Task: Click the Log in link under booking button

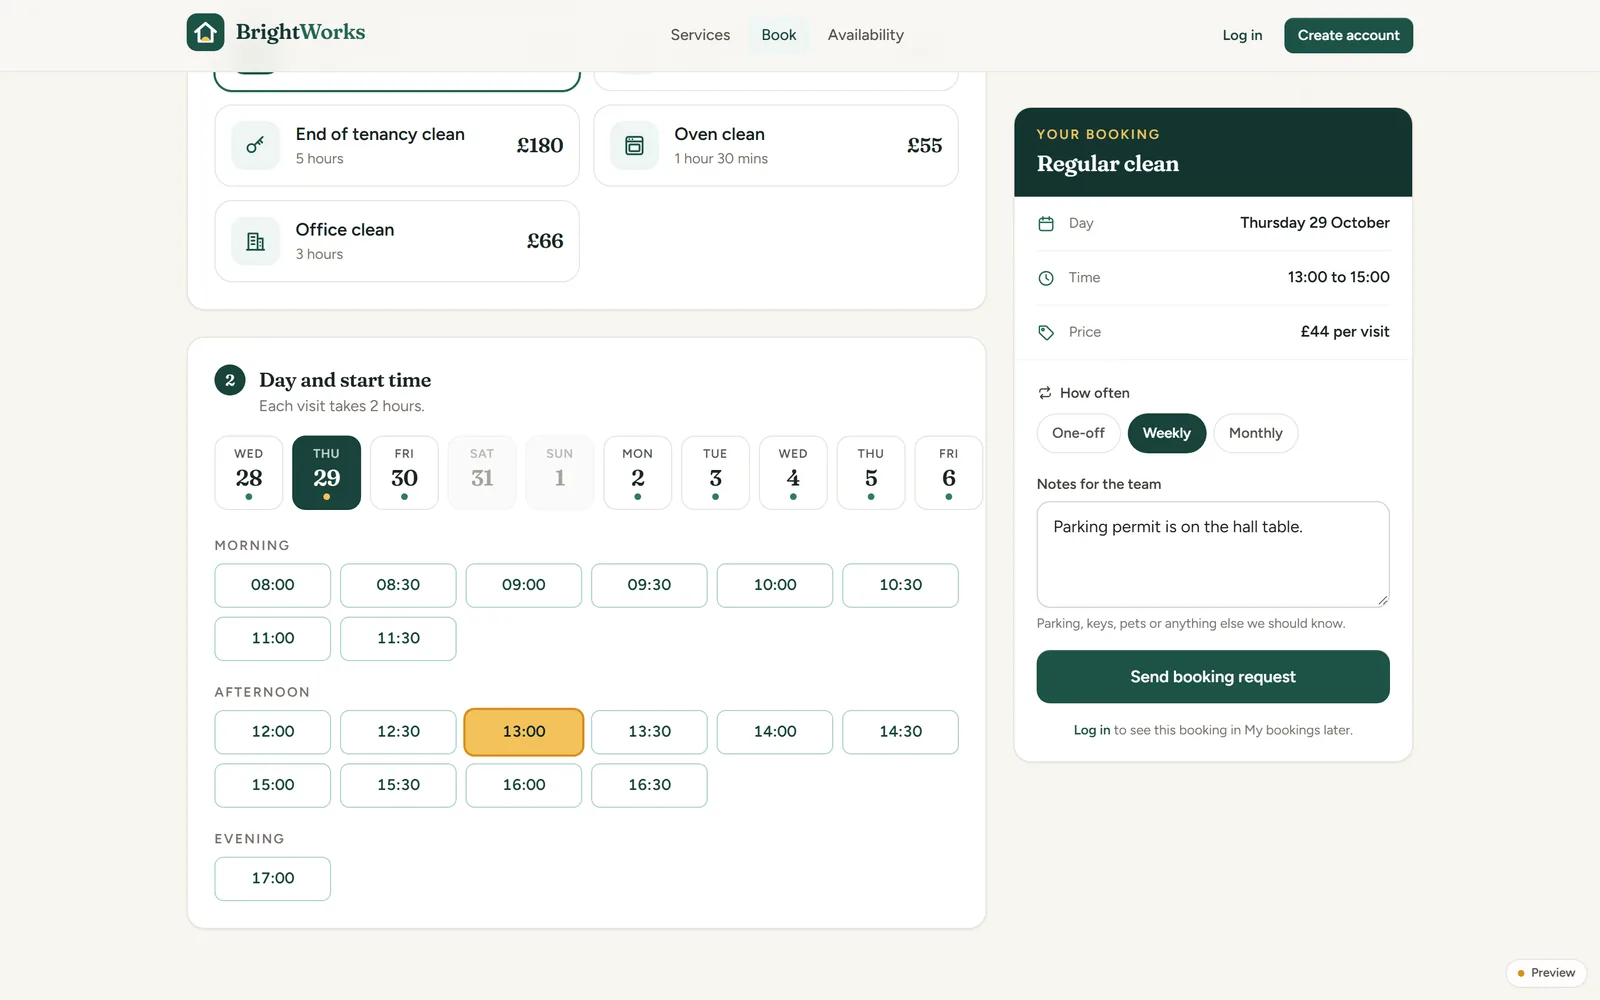Action: (1092, 730)
